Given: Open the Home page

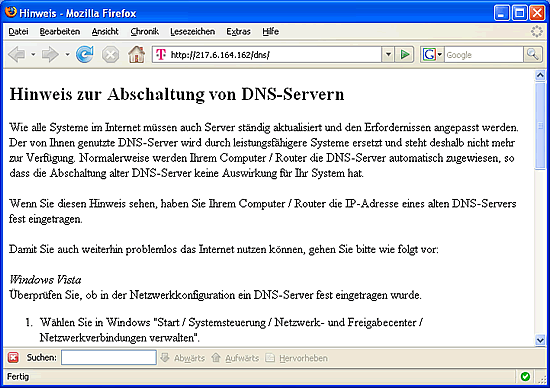Looking at the screenshot, I should click(136, 54).
